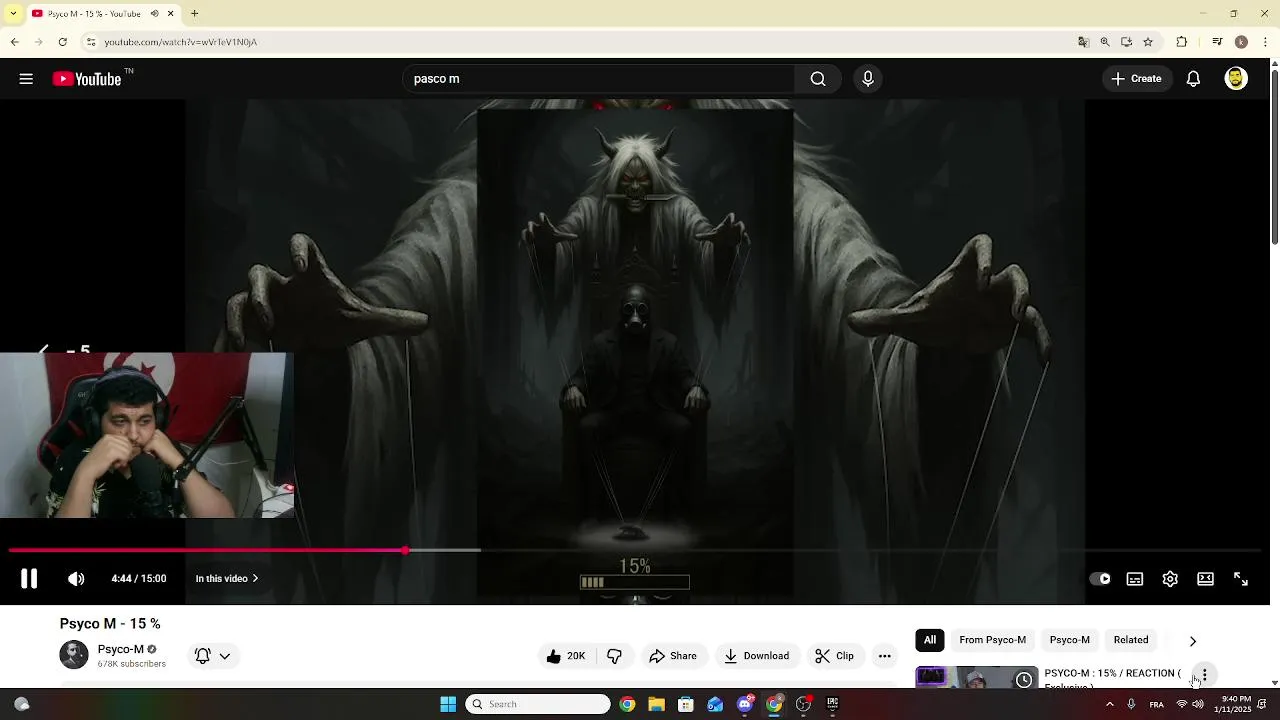This screenshot has height=720, width=1280.
Task: Select the From Psyco-M chip
Action: pos(992,640)
